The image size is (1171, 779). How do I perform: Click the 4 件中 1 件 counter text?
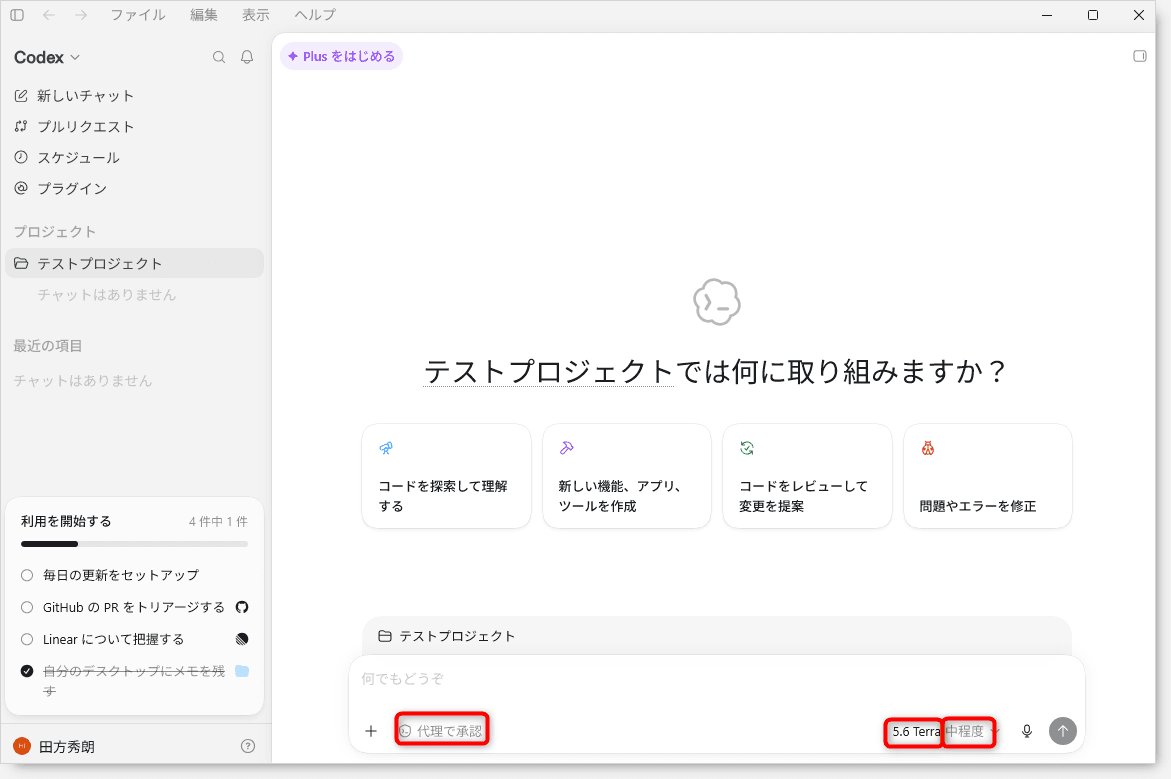[218, 521]
